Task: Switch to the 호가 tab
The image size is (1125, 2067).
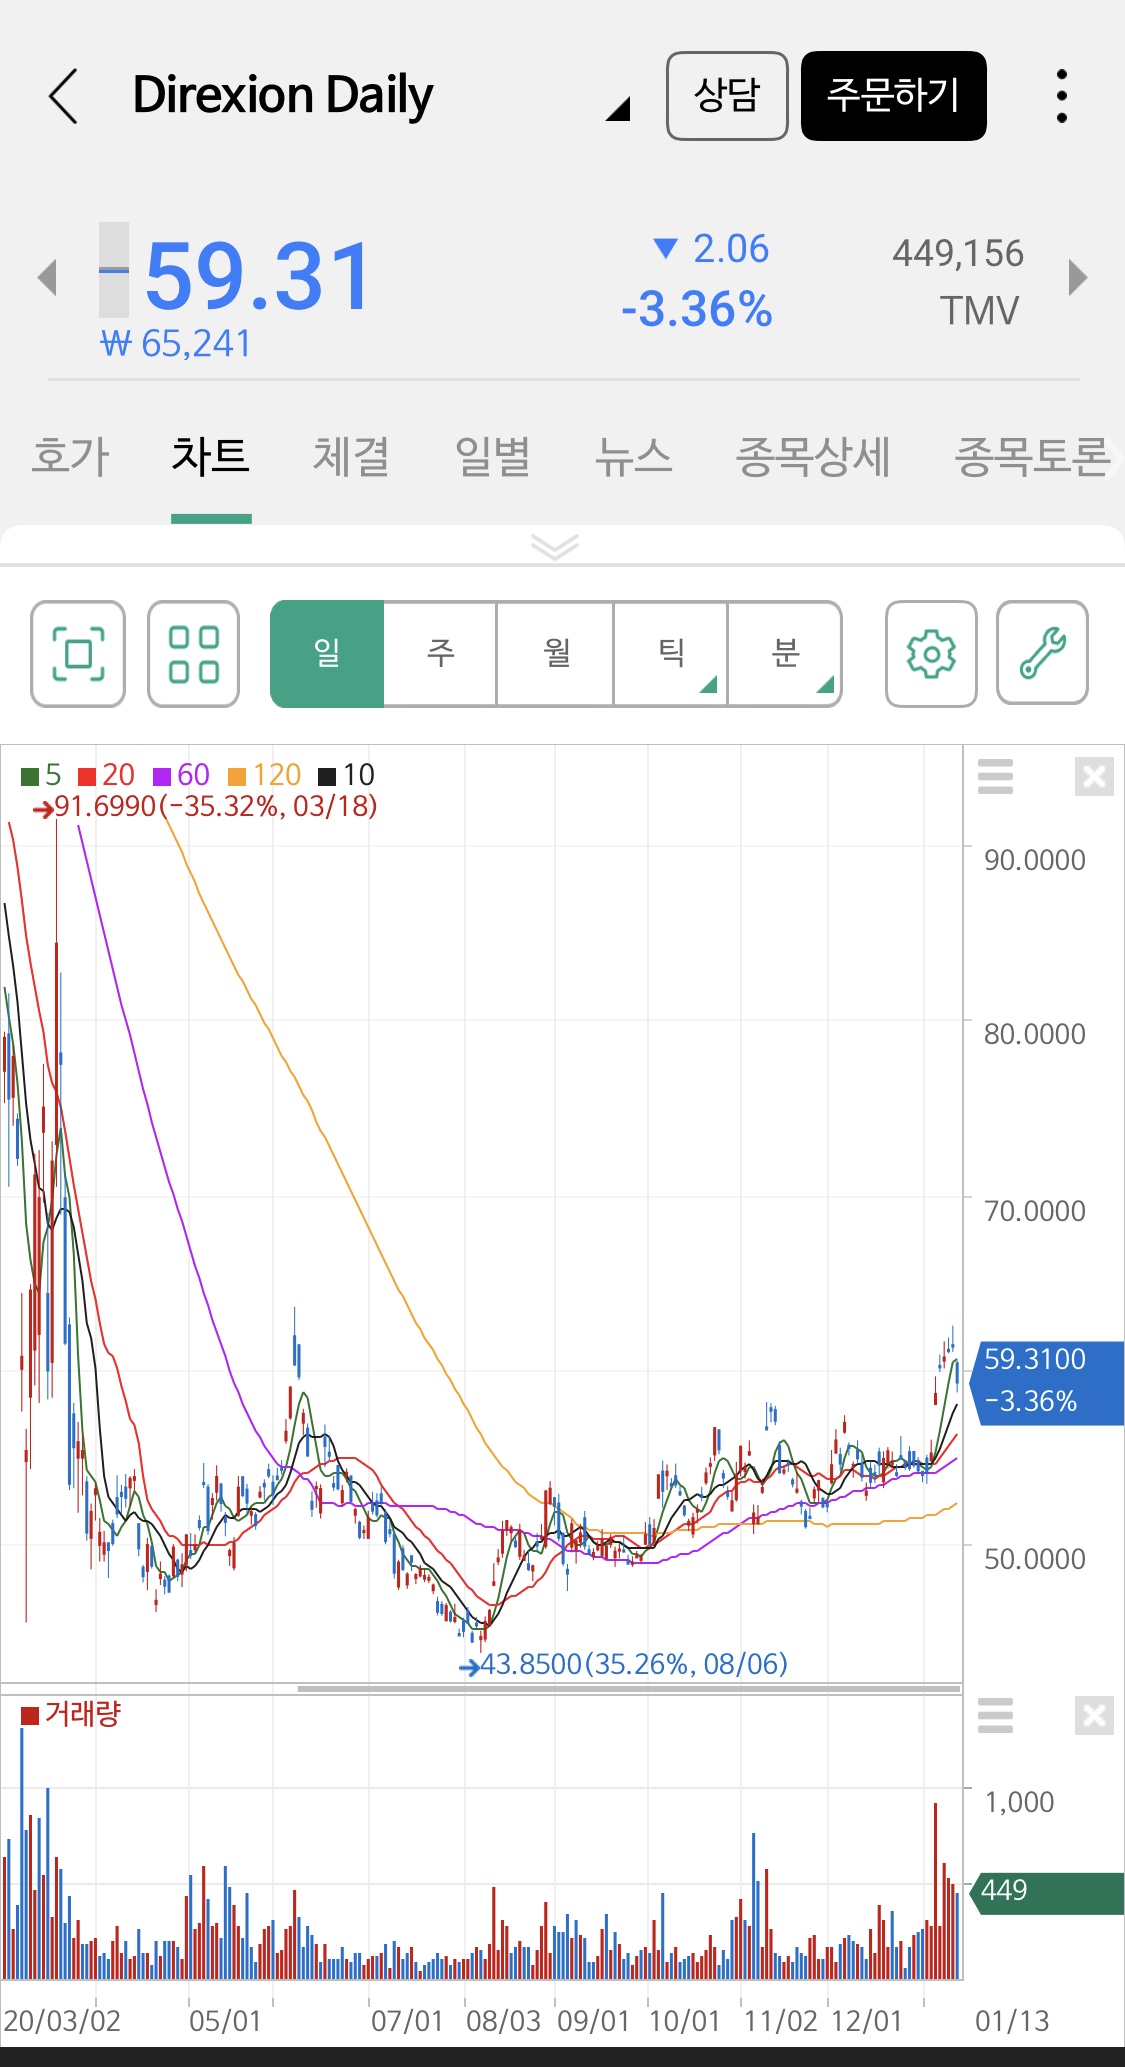Action: coord(70,457)
